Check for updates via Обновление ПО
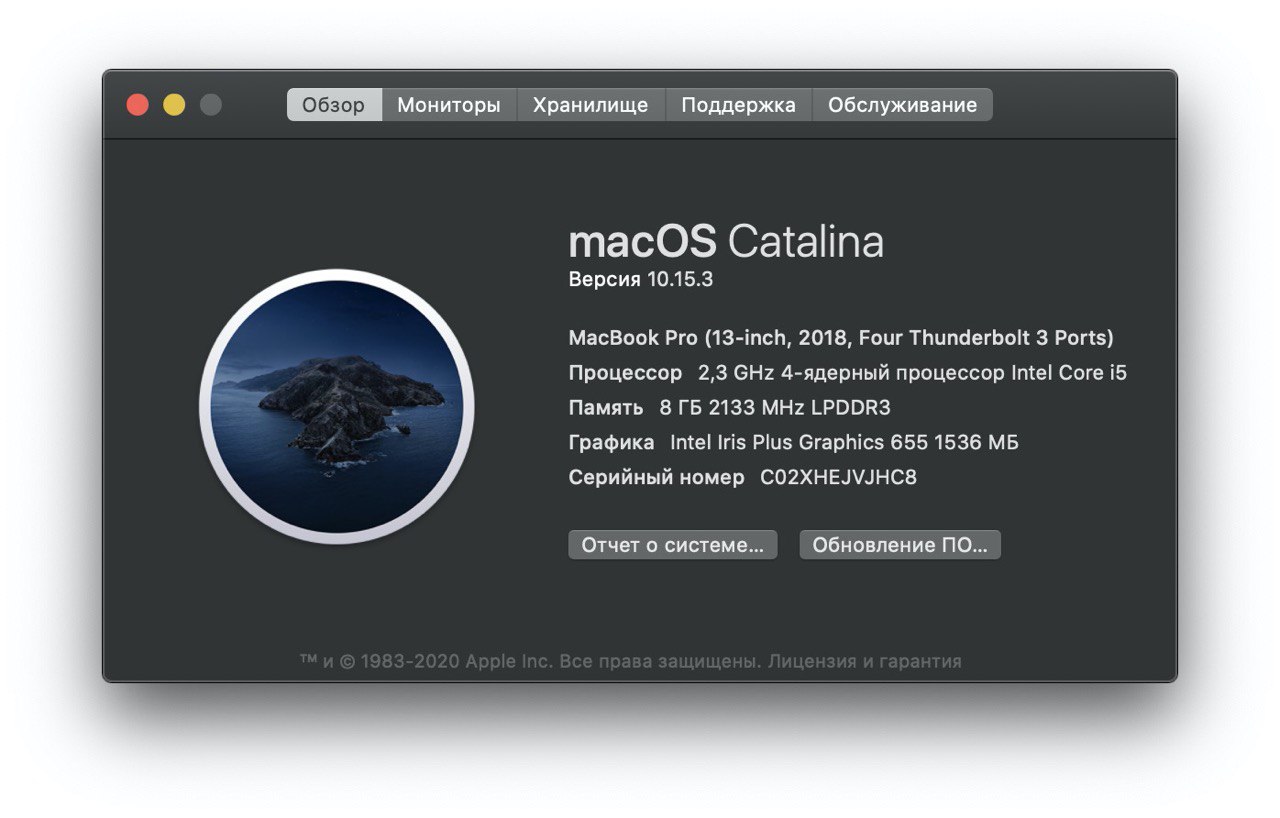Viewport: 1280px width, 818px height. click(x=900, y=545)
